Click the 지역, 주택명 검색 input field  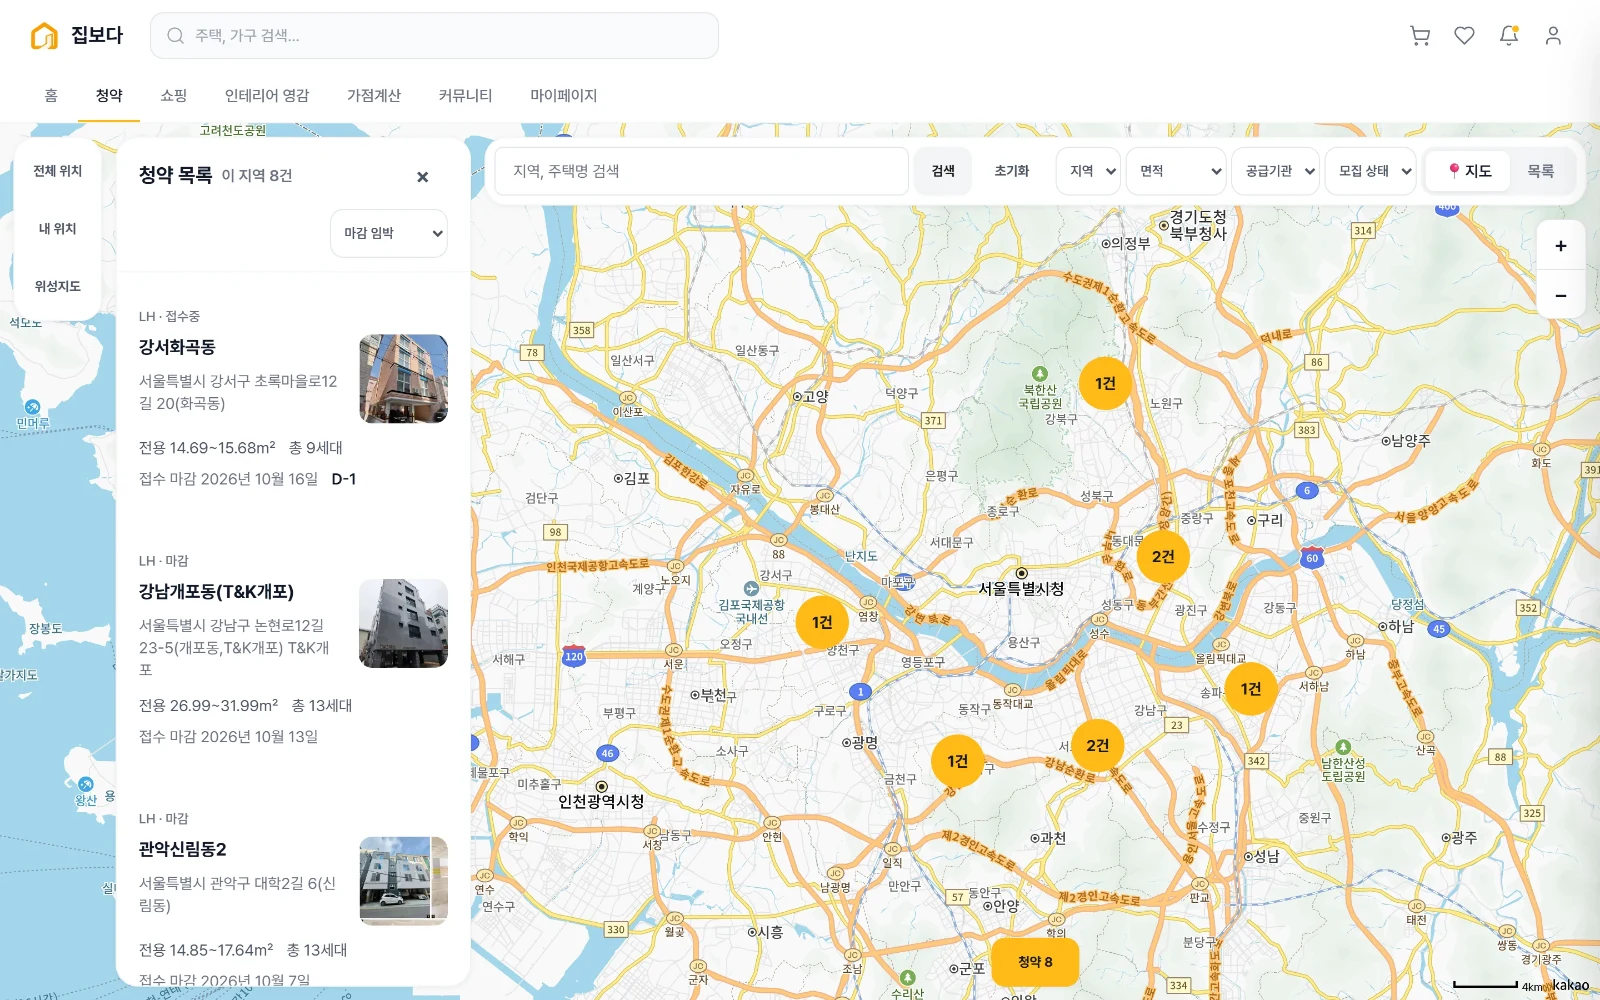pos(701,171)
